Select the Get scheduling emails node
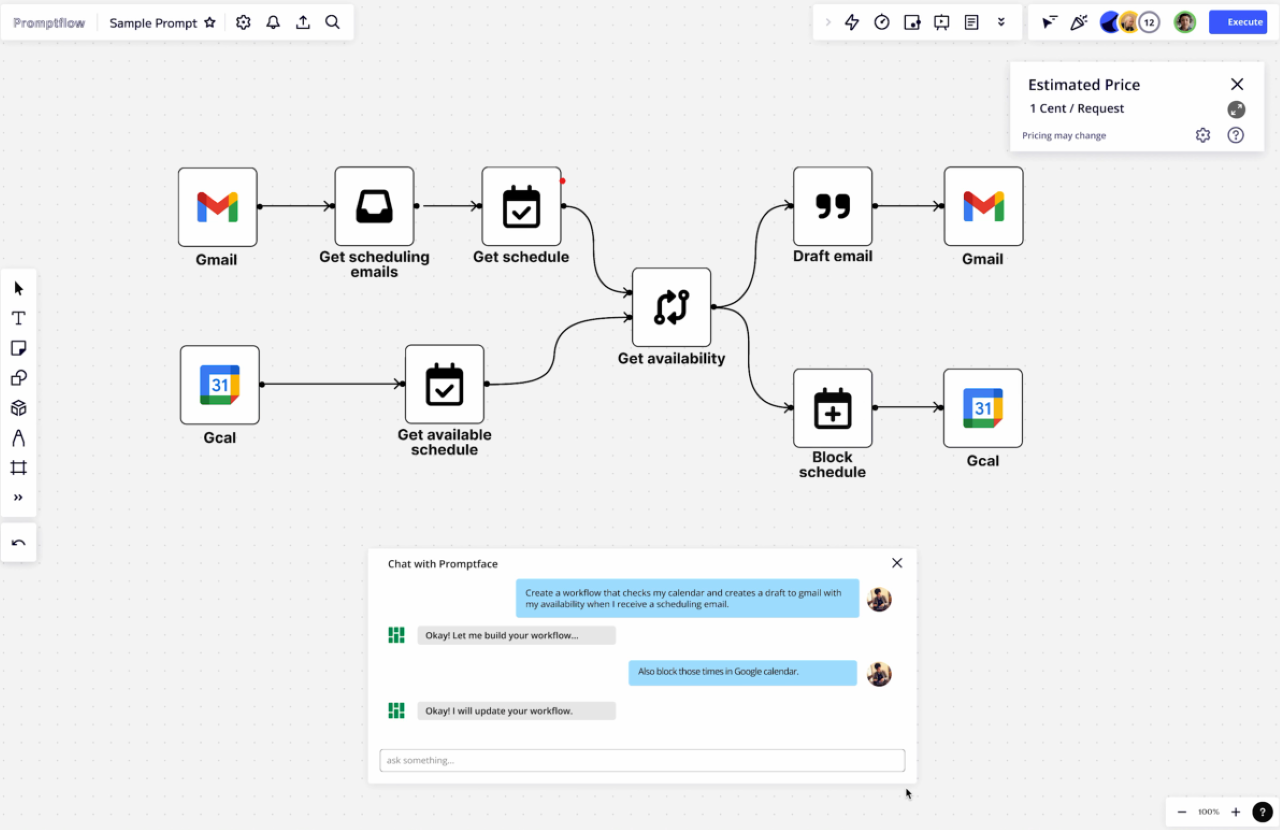This screenshot has height=830, width=1280. click(374, 207)
